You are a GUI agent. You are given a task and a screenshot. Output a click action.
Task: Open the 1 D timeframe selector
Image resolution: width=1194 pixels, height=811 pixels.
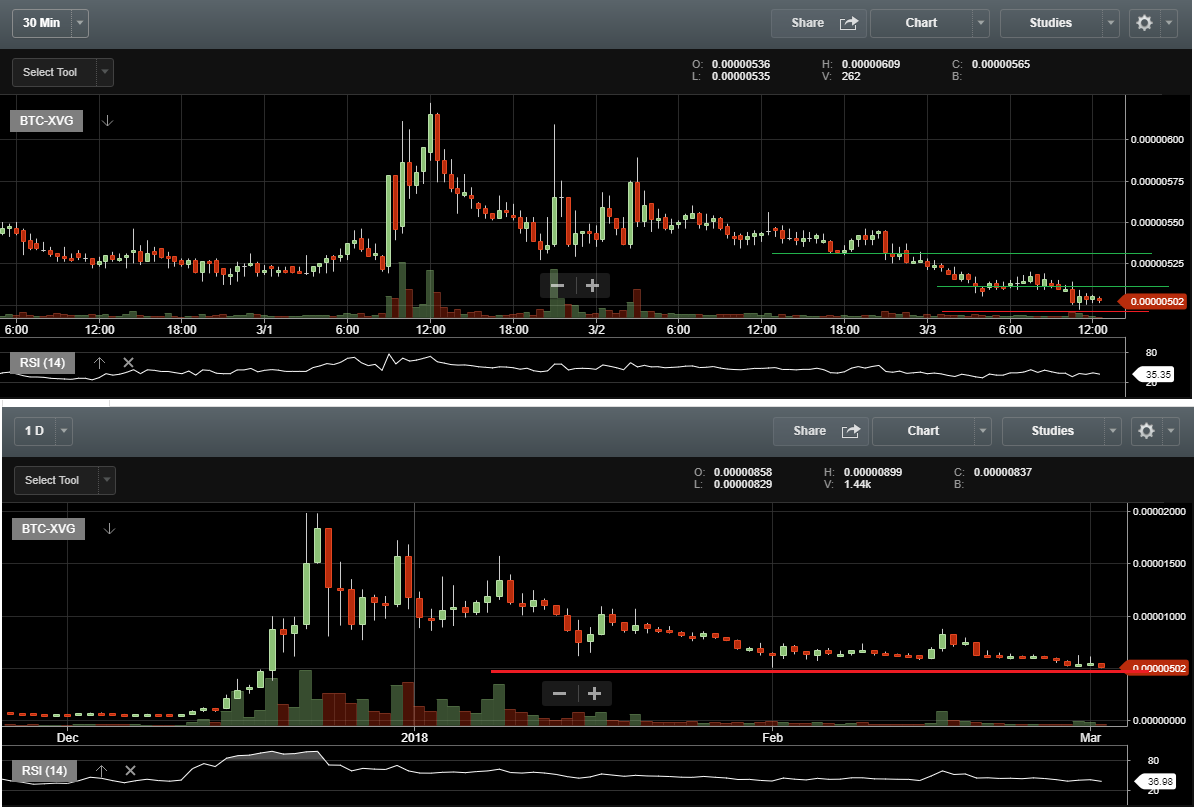43,431
